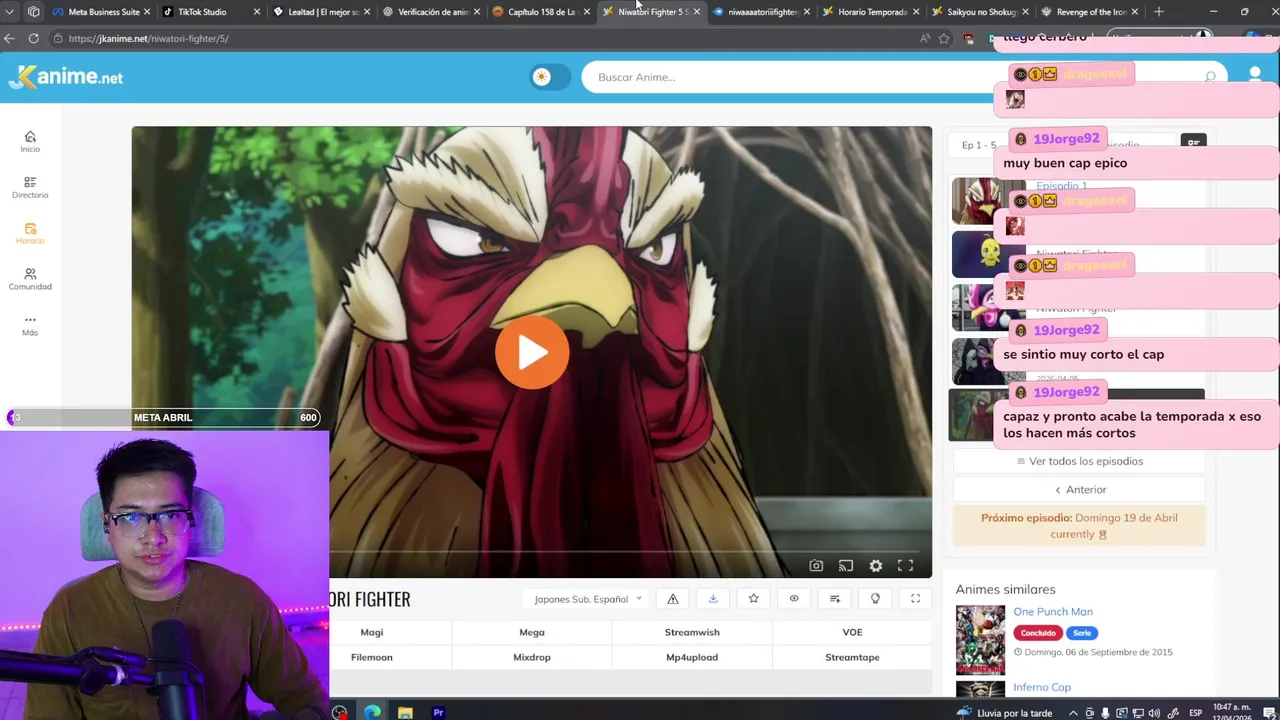Take a screenshot with the player camera icon
This screenshot has width=1280, height=720.
(x=816, y=566)
